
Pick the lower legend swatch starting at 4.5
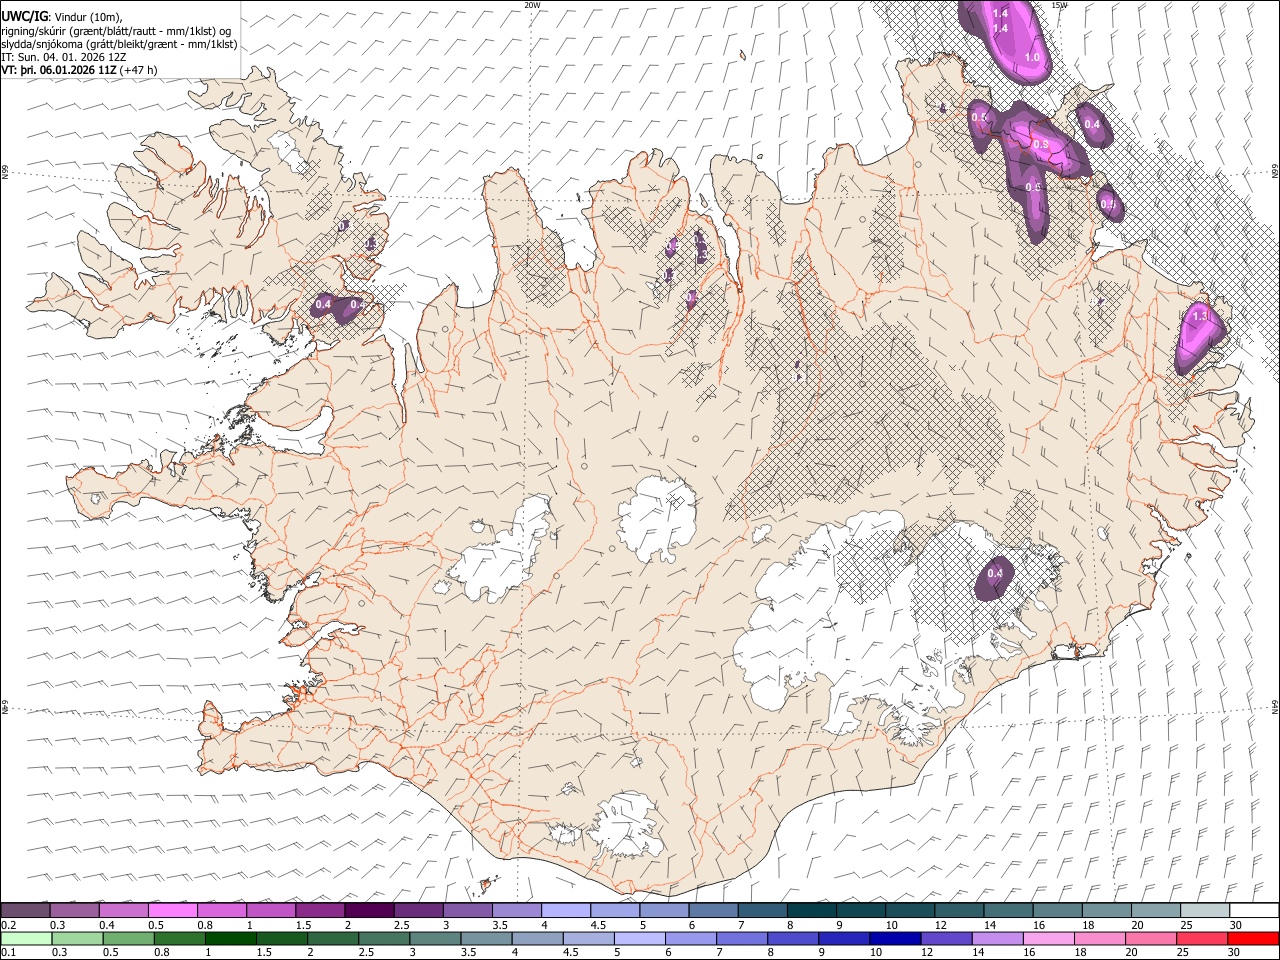pos(588,938)
